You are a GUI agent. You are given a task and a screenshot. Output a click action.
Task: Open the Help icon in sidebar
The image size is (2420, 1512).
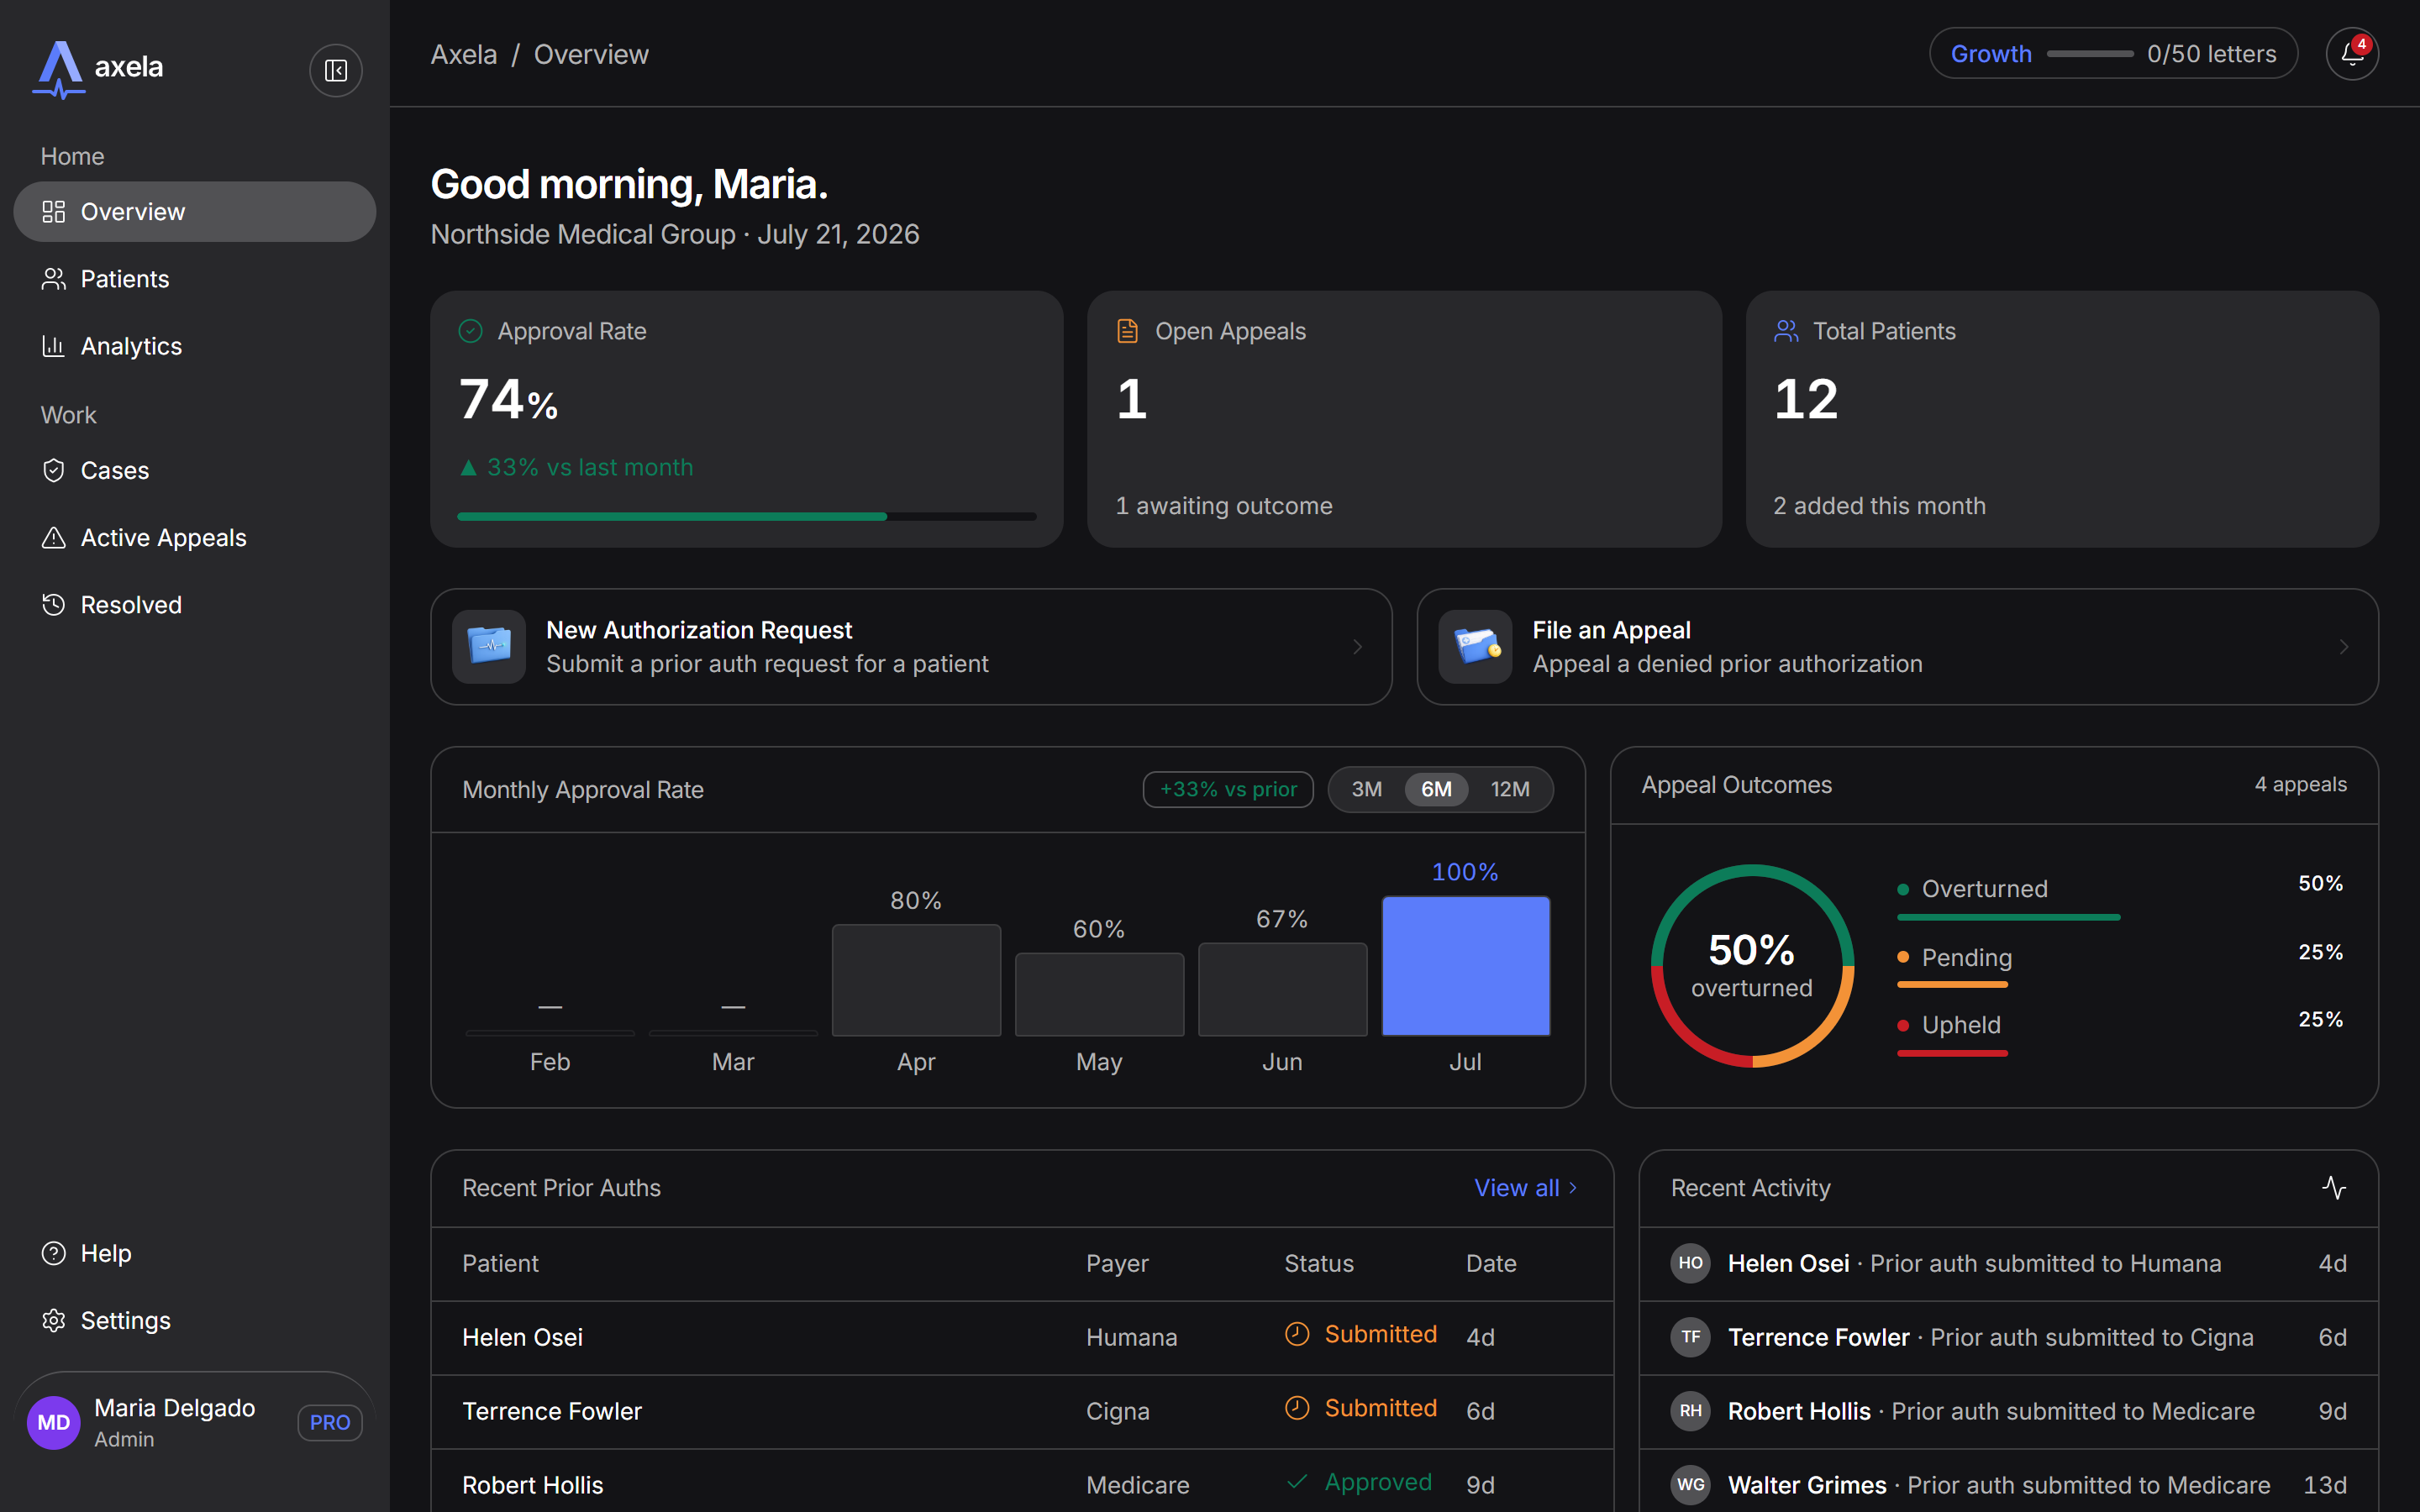pos(54,1253)
